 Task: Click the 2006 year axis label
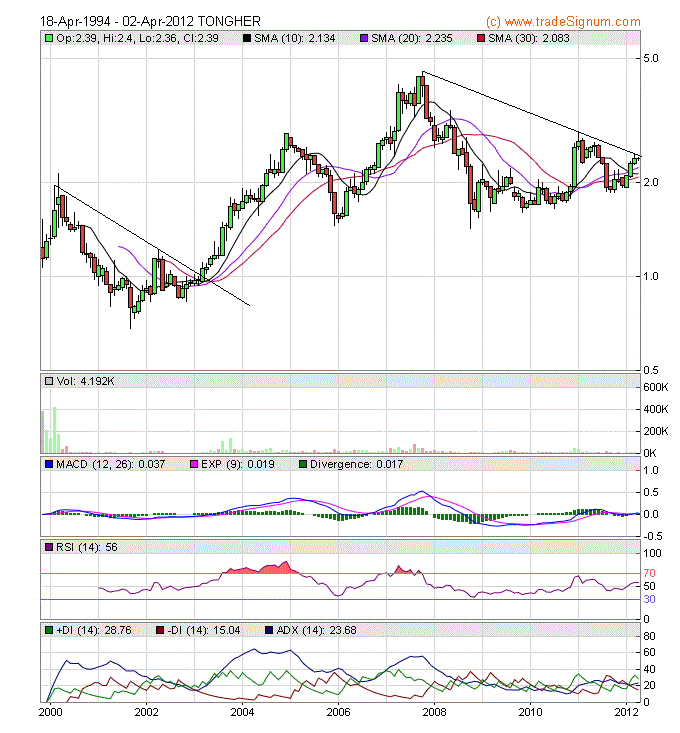338,712
